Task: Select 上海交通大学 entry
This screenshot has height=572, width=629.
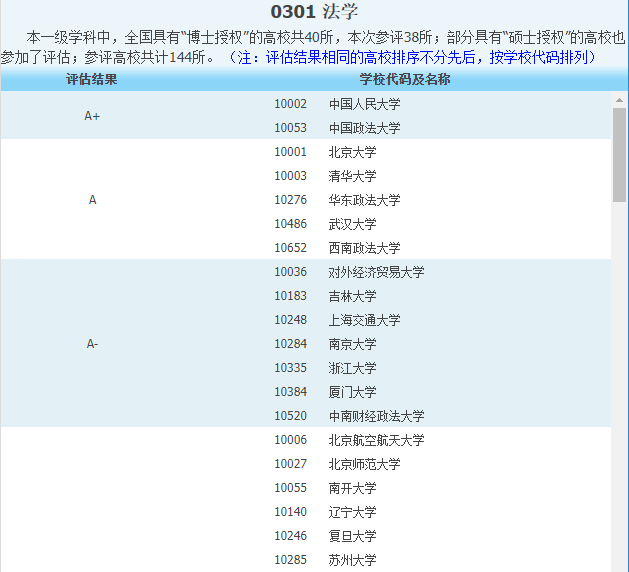Action: [x=365, y=320]
